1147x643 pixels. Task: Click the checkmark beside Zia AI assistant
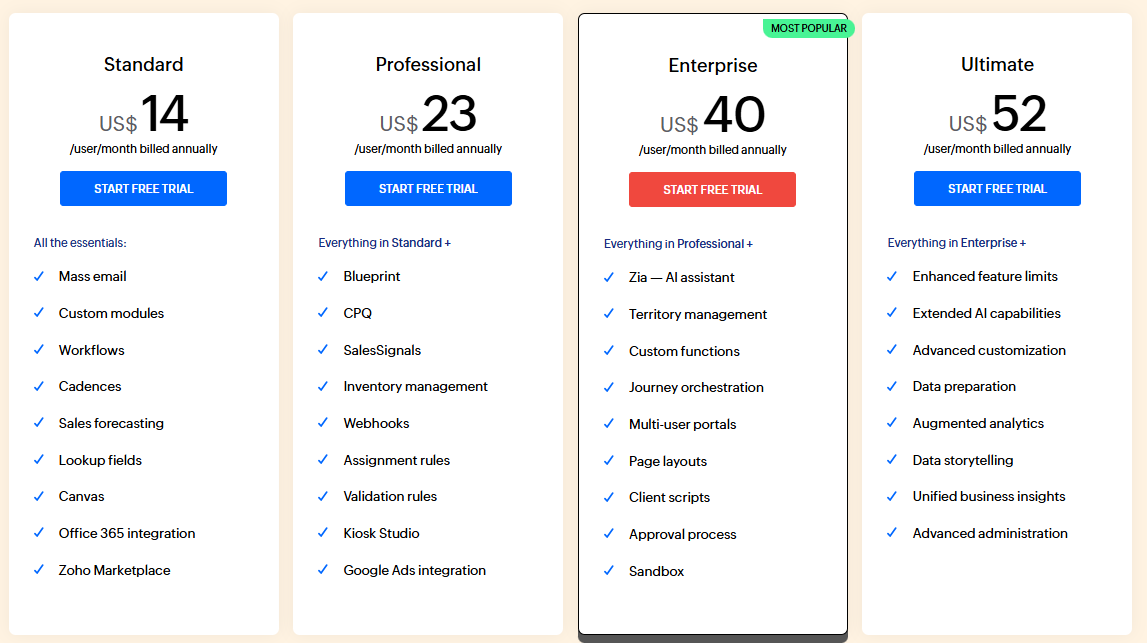[x=609, y=277]
